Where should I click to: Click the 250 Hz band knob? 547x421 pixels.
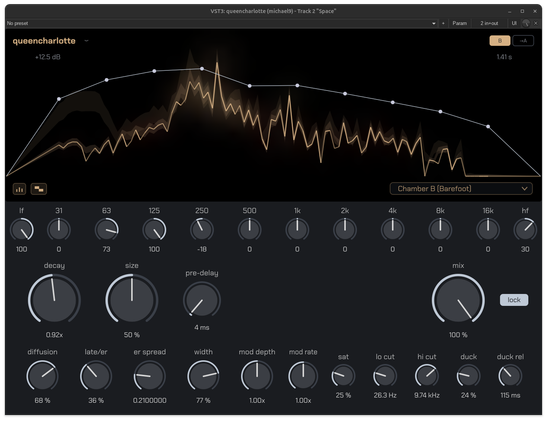[202, 230]
